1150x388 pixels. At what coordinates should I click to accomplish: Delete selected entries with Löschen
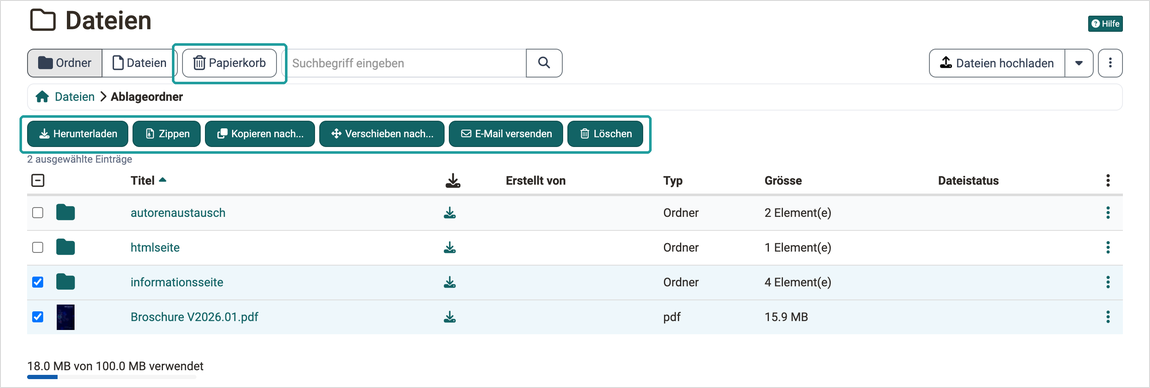pyautogui.click(x=605, y=134)
